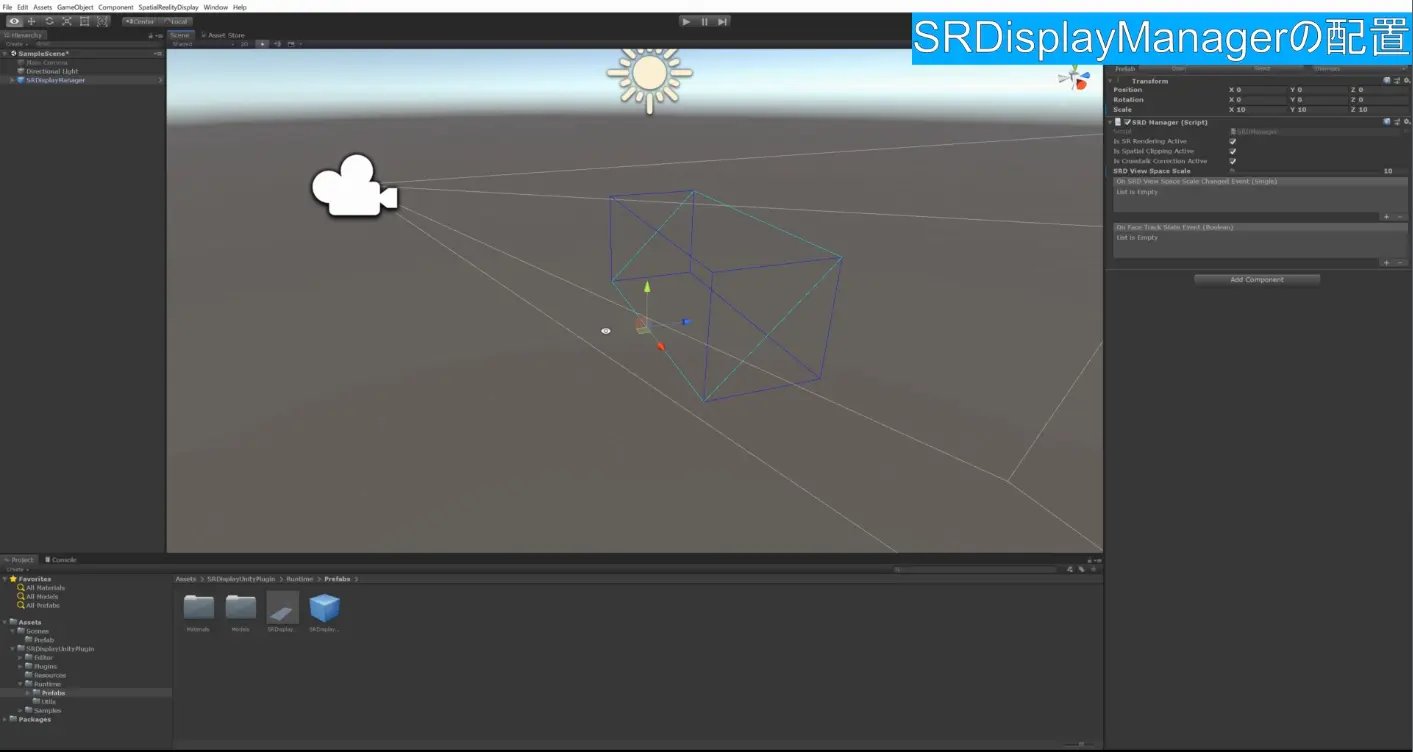Select the Rect Transform tool
Viewport: 1413px width, 752px height.
click(84, 21)
